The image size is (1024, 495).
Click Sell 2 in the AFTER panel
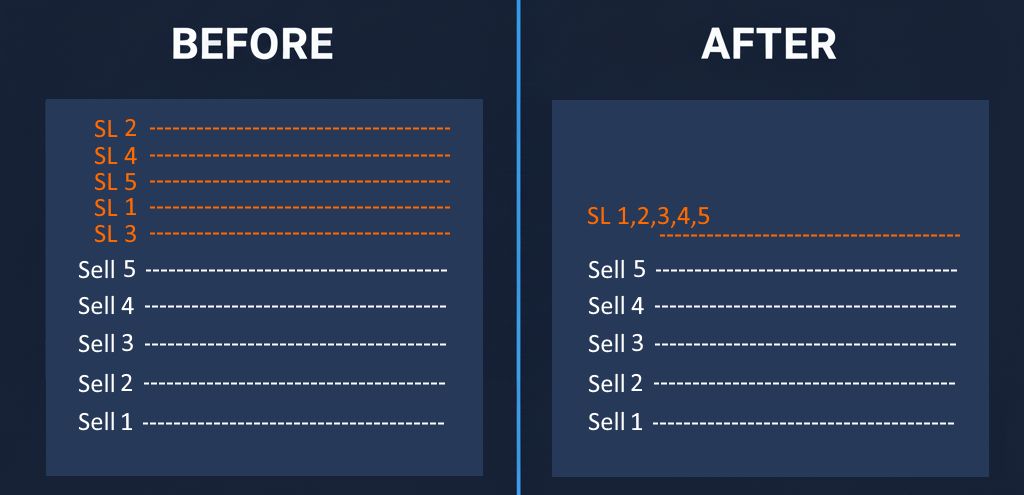[616, 383]
